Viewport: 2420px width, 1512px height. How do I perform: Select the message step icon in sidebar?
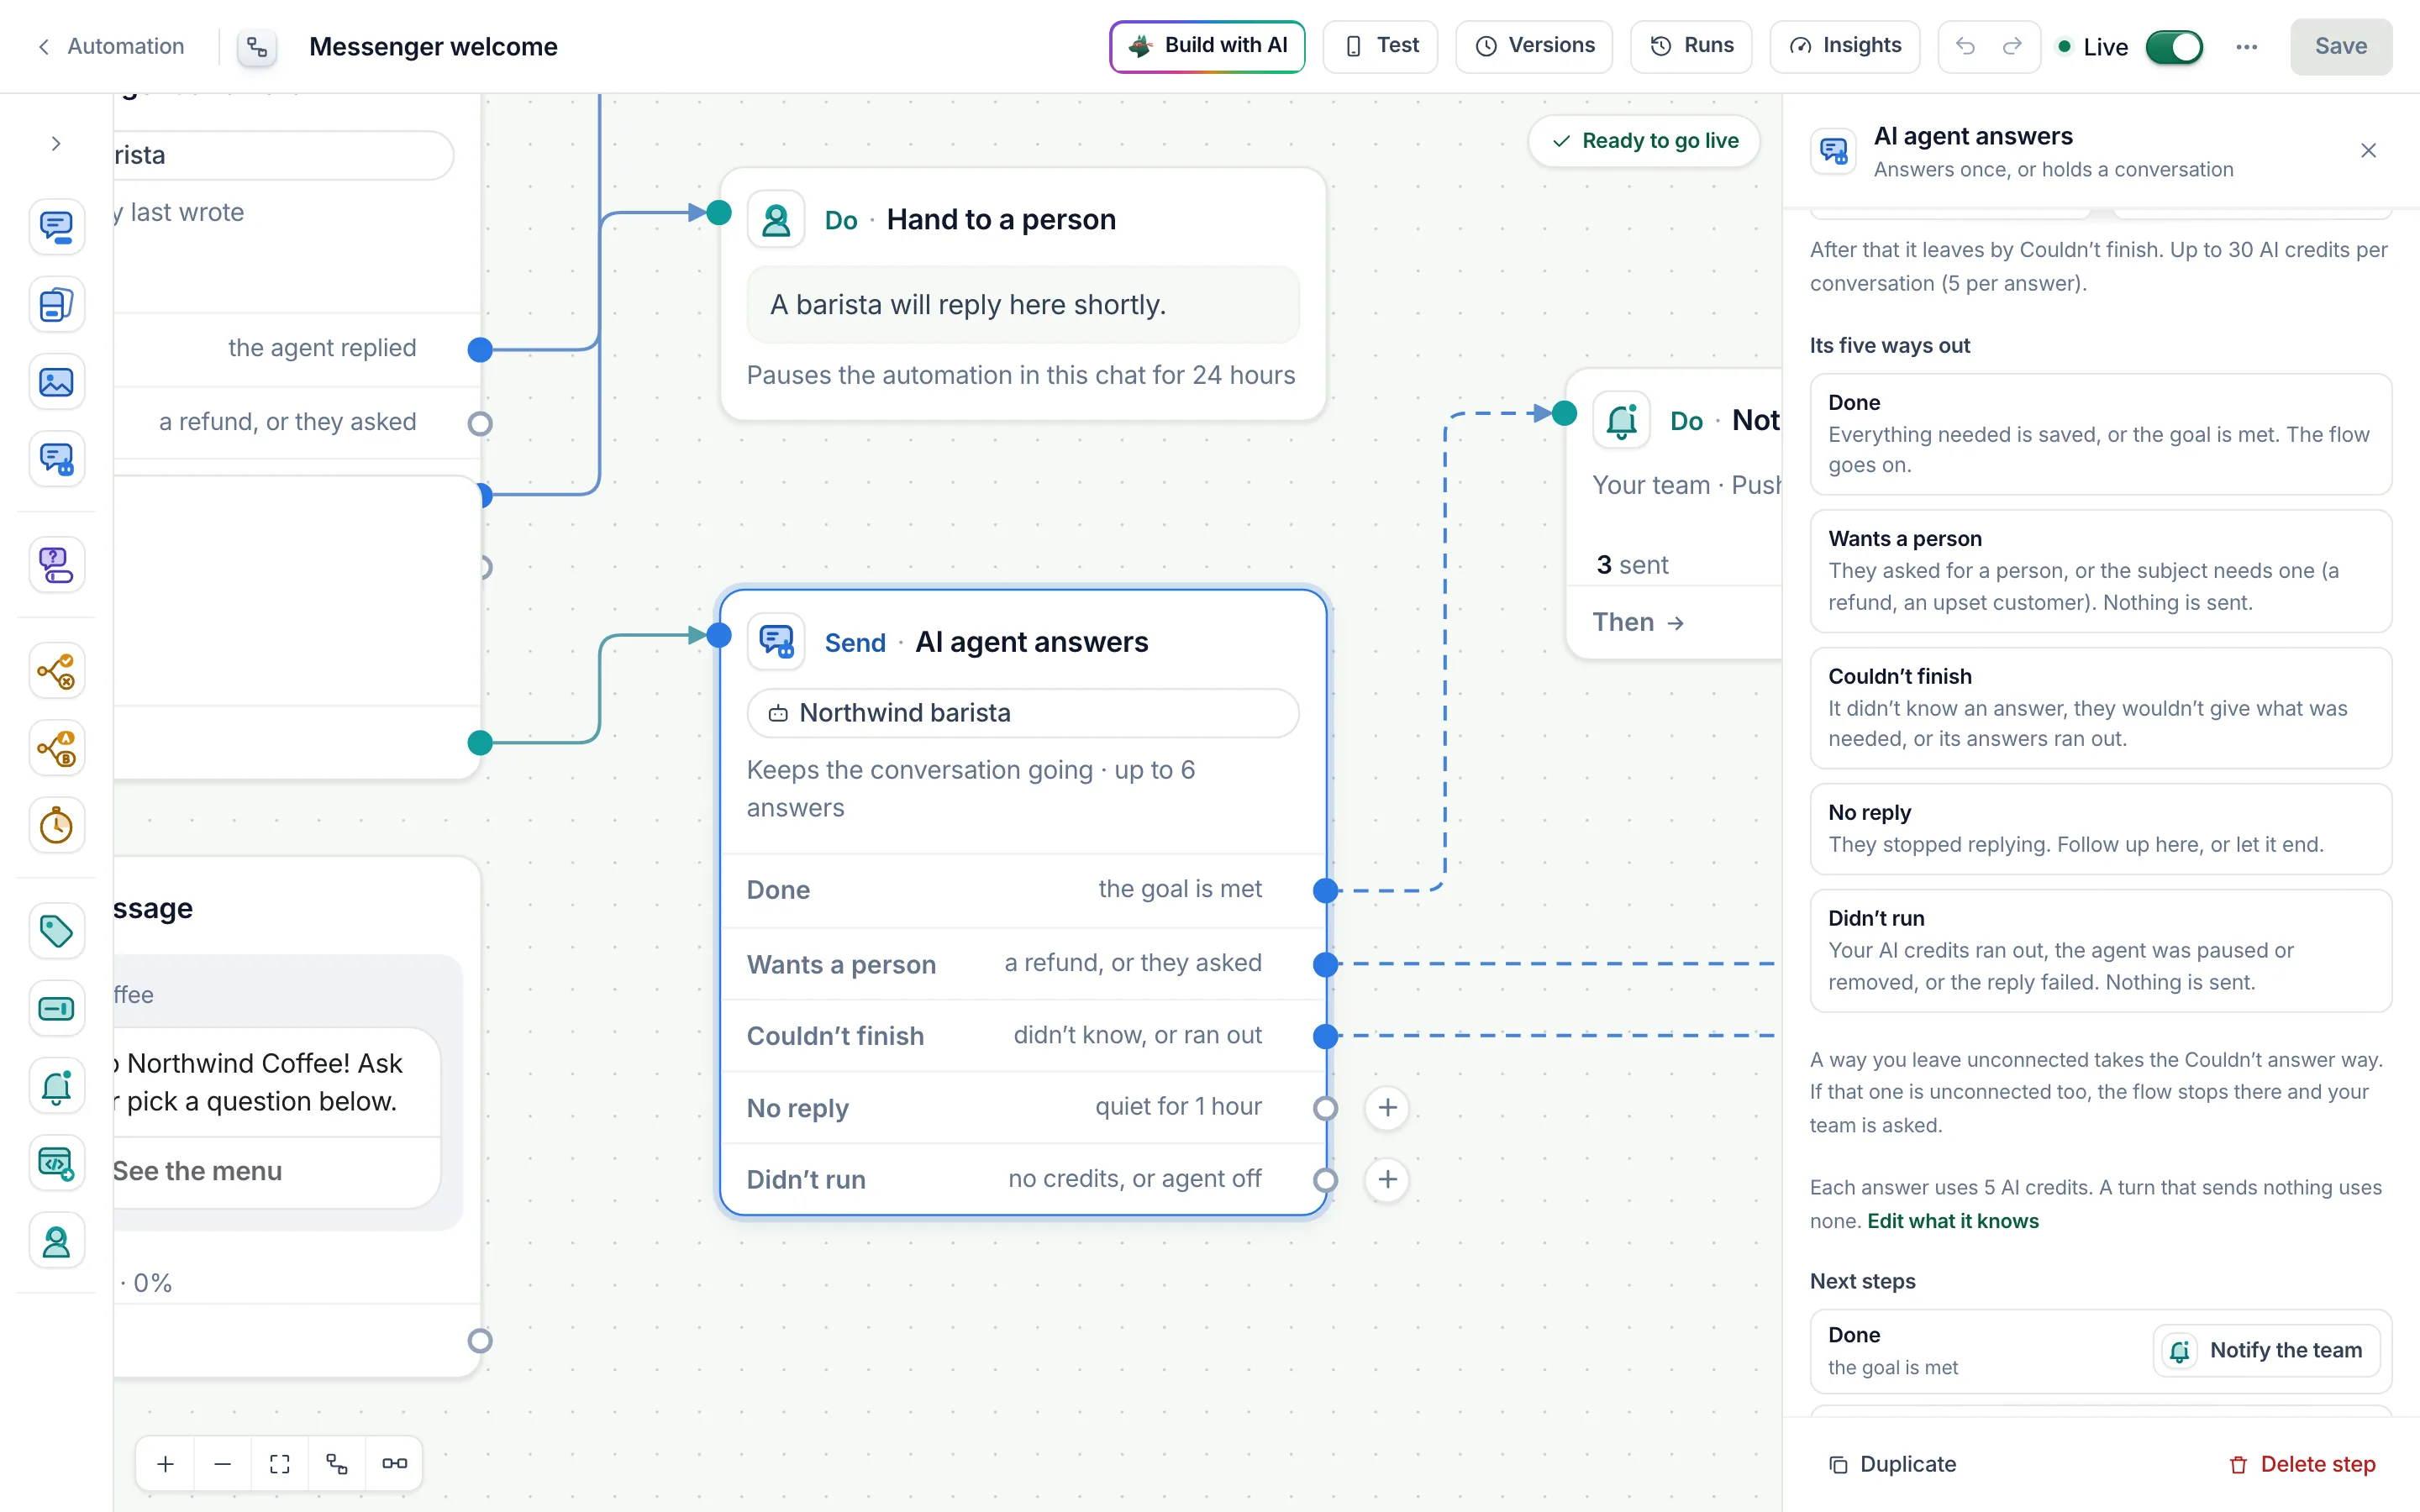click(56, 227)
